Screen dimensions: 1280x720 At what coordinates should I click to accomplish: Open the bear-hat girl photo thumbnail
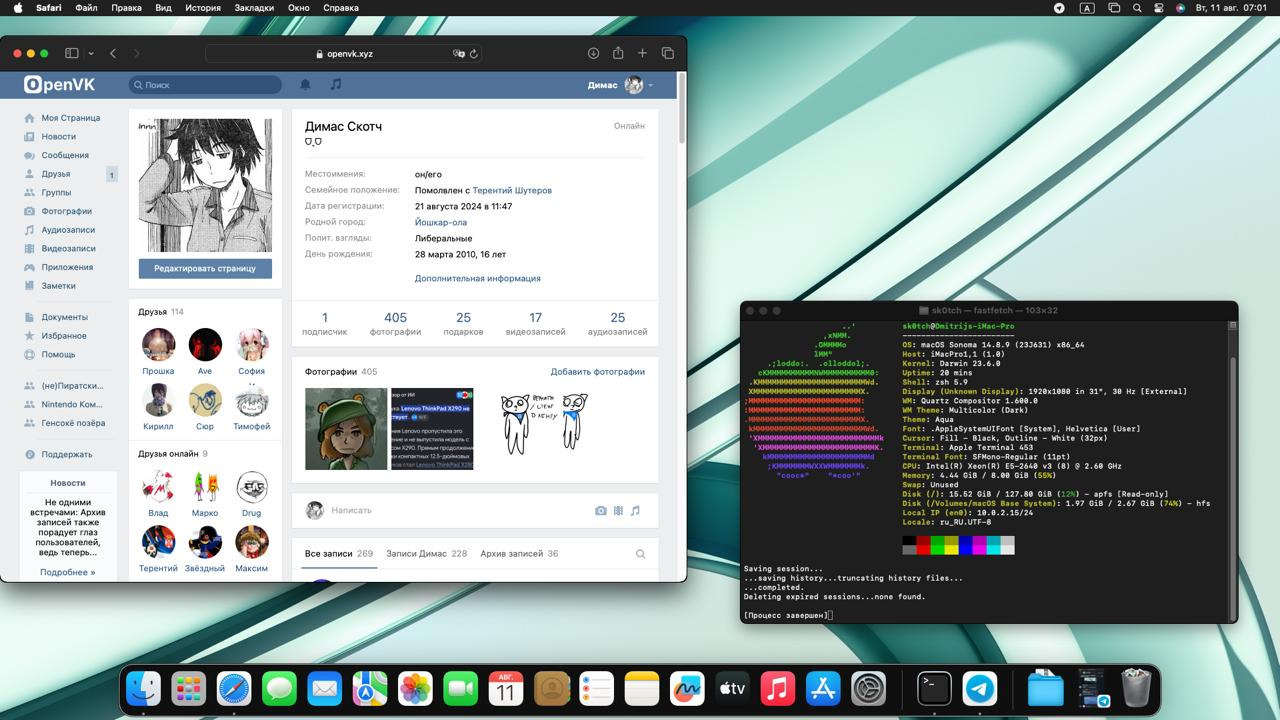coord(346,429)
